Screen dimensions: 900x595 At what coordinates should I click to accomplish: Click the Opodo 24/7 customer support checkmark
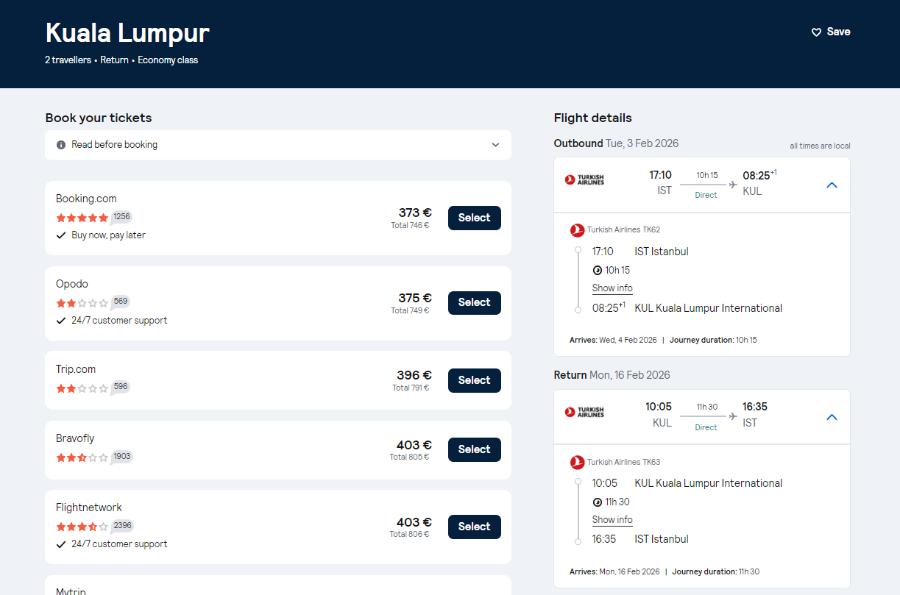click(x=61, y=321)
